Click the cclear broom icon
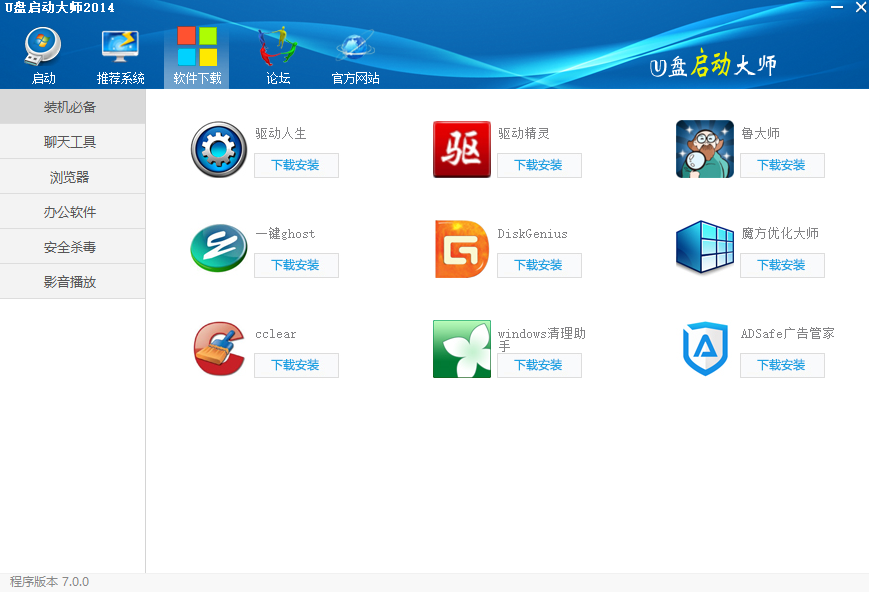Screen dimensions: 869x592 (x=219, y=349)
